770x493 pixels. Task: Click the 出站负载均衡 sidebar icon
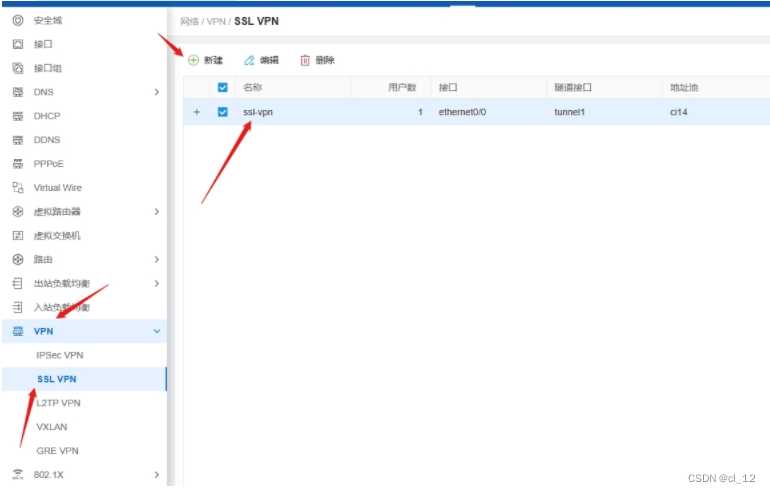pos(18,283)
